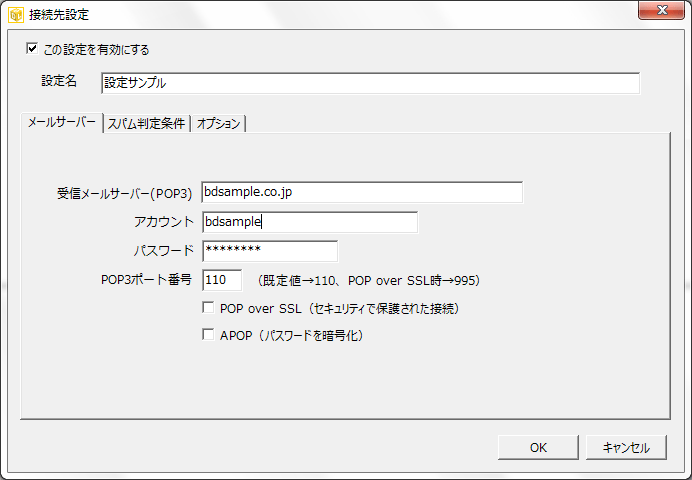Open the オプション tab
The height and width of the screenshot is (480, 692).
(218, 124)
